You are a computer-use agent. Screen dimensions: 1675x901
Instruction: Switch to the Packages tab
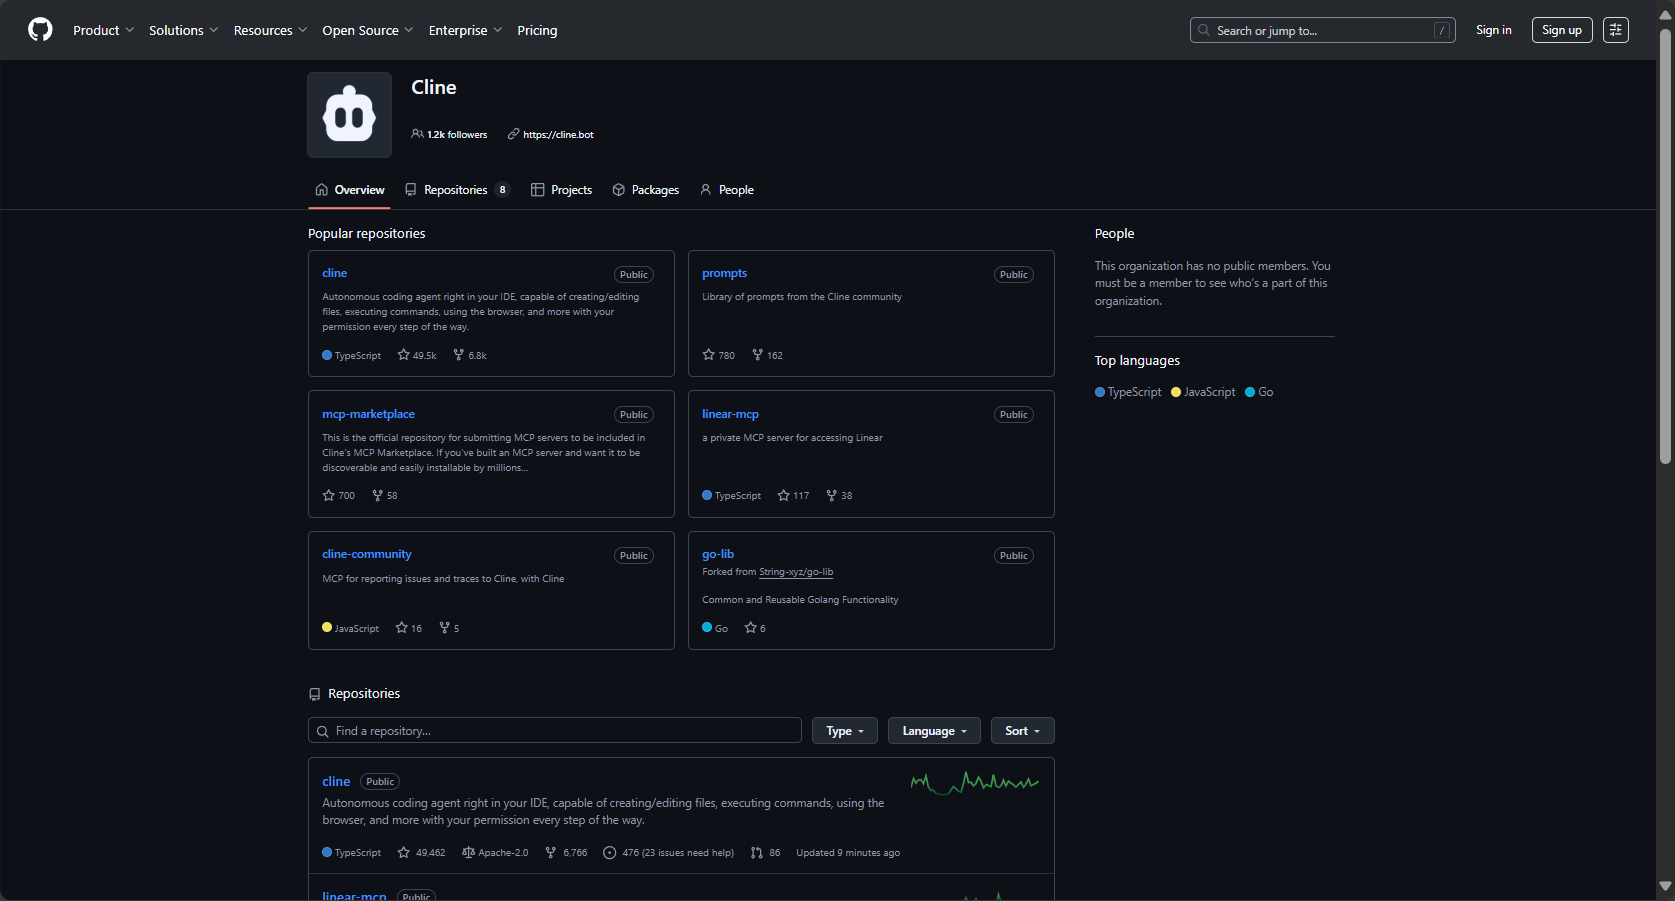(645, 190)
